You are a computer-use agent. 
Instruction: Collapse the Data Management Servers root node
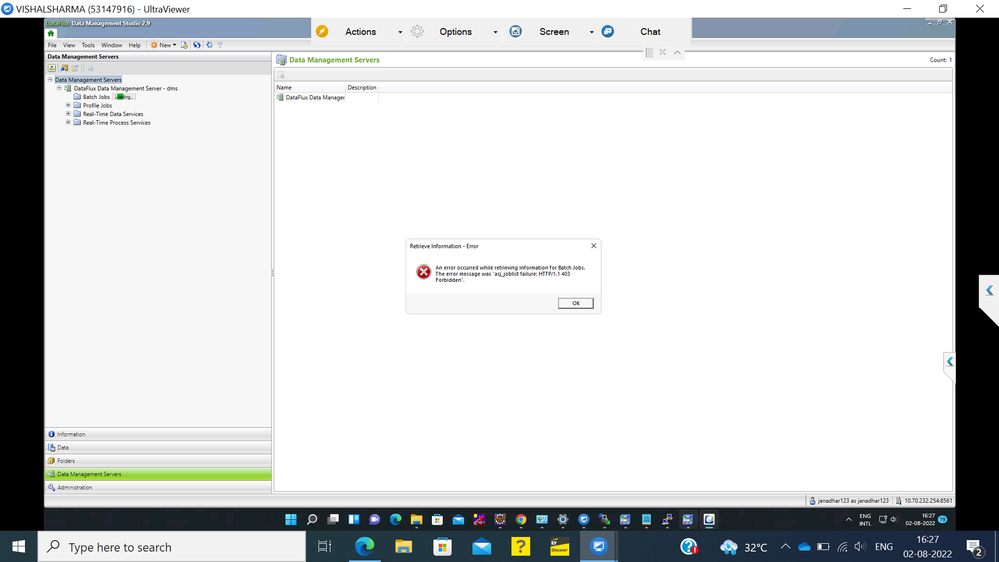[x=50, y=80]
